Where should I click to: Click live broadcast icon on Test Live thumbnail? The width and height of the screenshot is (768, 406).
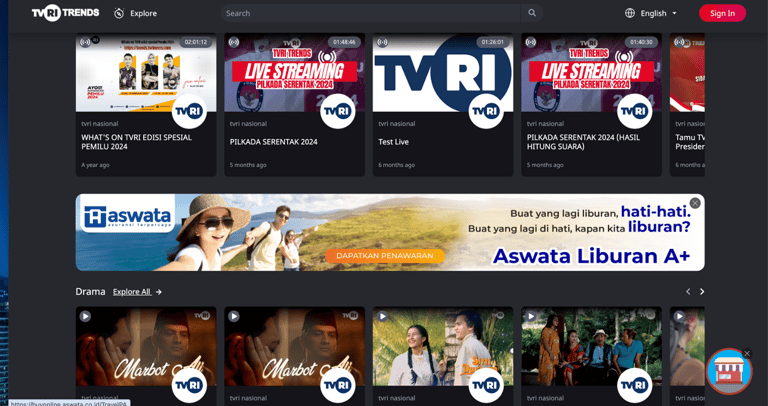point(382,42)
